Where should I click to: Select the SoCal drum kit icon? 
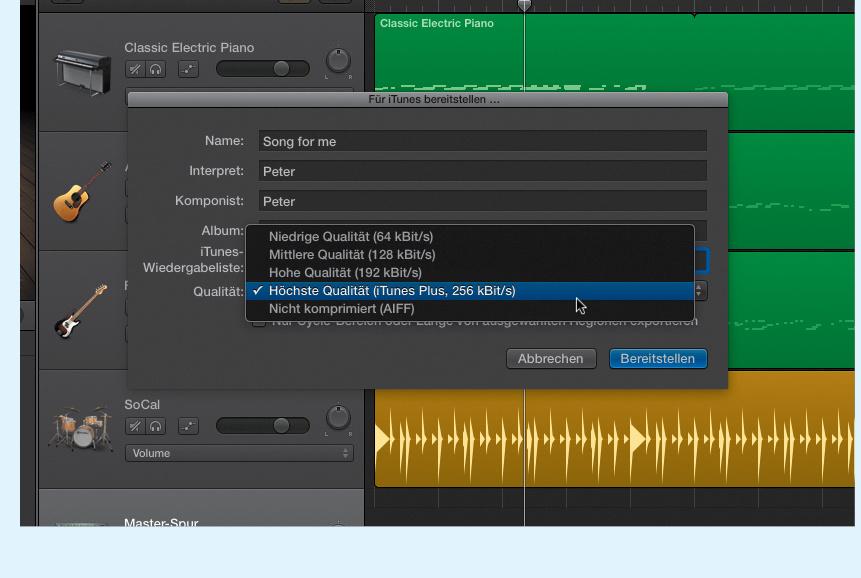click(x=81, y=429)
